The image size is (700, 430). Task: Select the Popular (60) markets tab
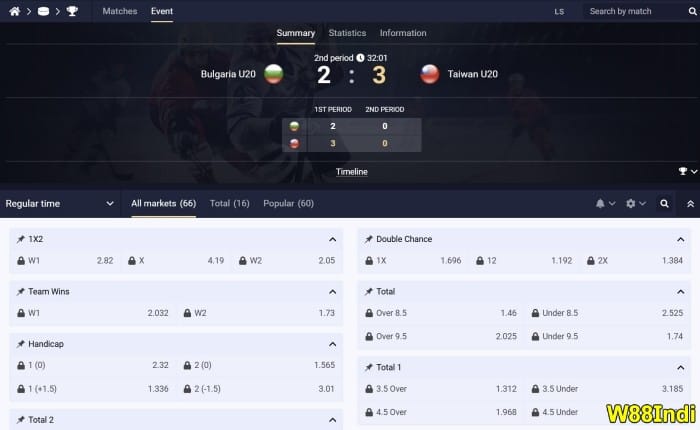[x=288, y=203]
